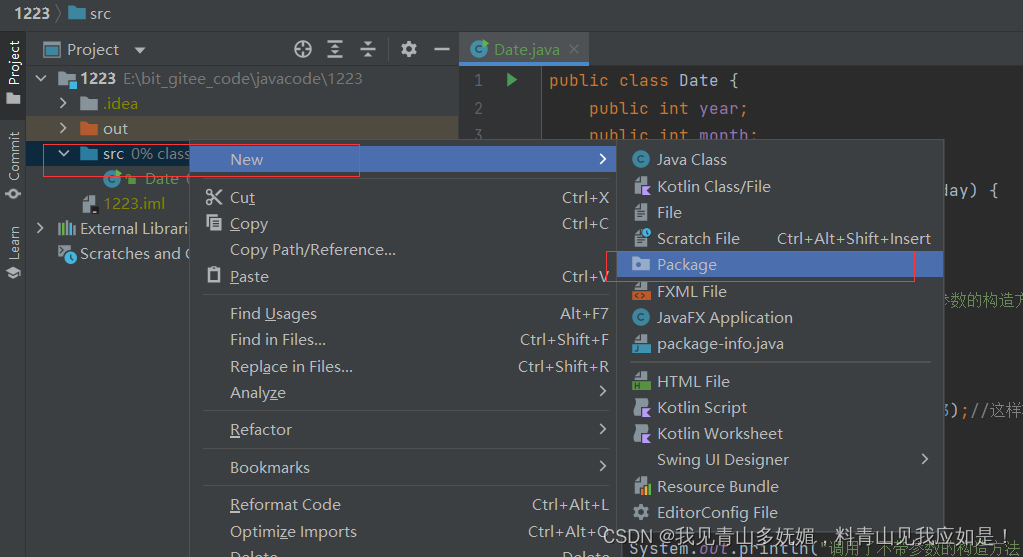The height and width of the screenshot is (557, 1023).
Task: Collapse the src folder in tree
Action: point(63,154)
